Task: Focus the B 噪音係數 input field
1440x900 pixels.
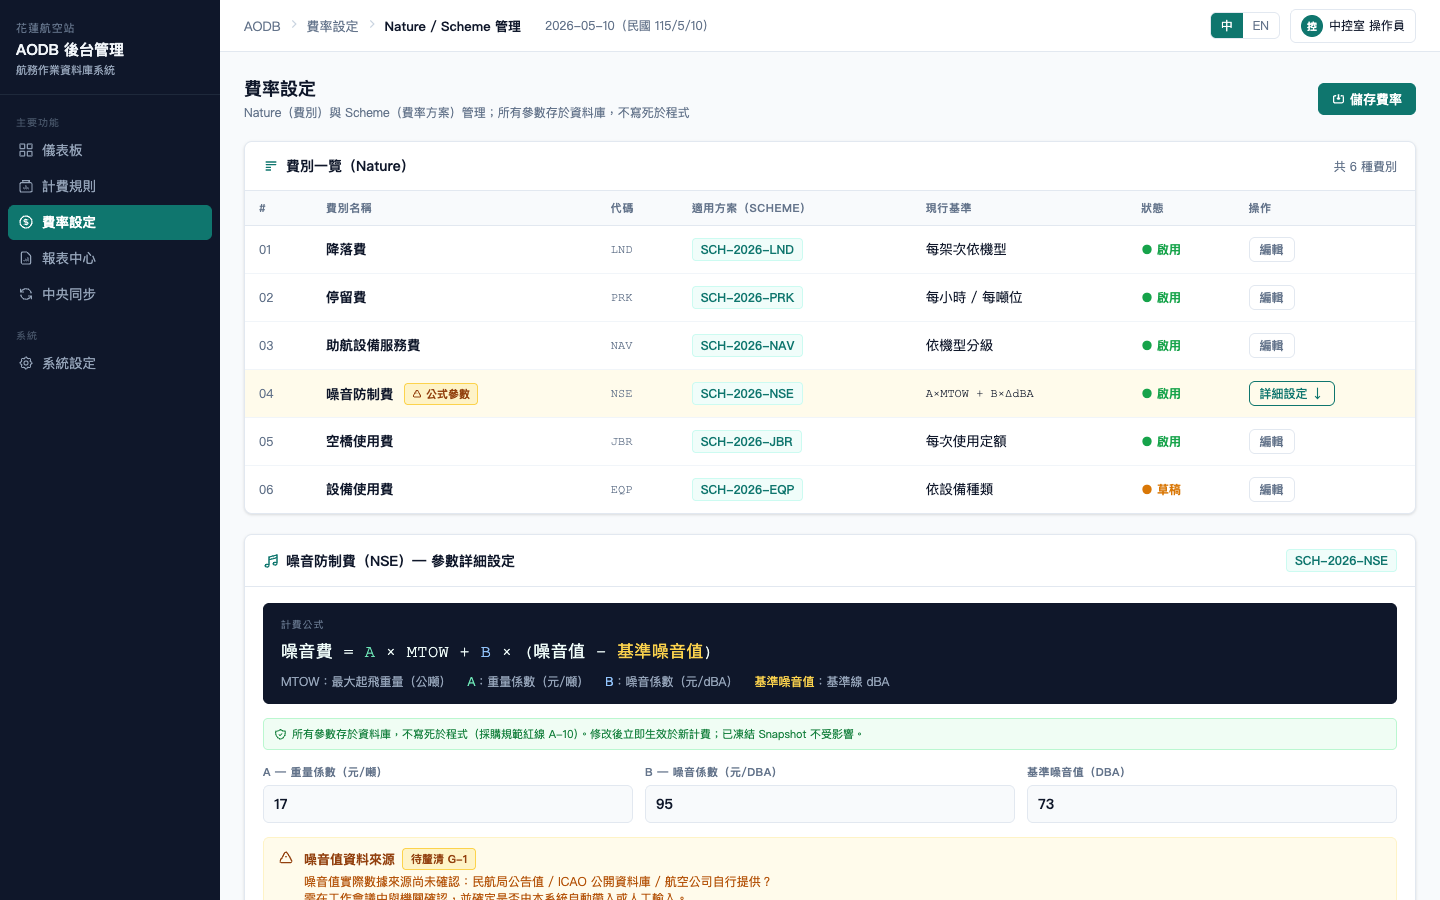Action: 830,804
